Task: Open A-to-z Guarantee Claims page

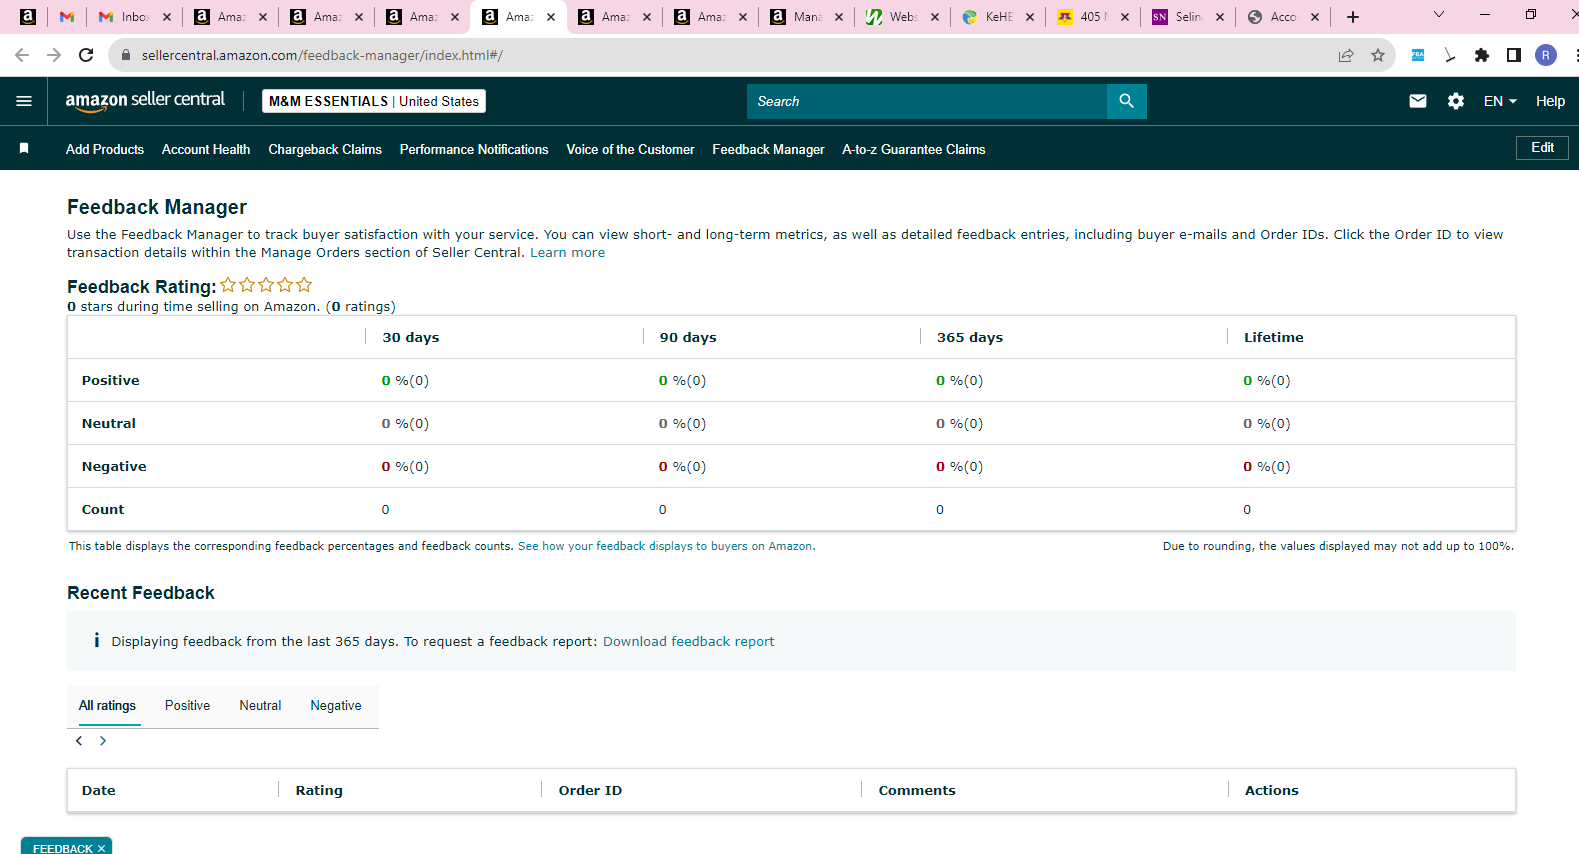Action: click(914, 149)
